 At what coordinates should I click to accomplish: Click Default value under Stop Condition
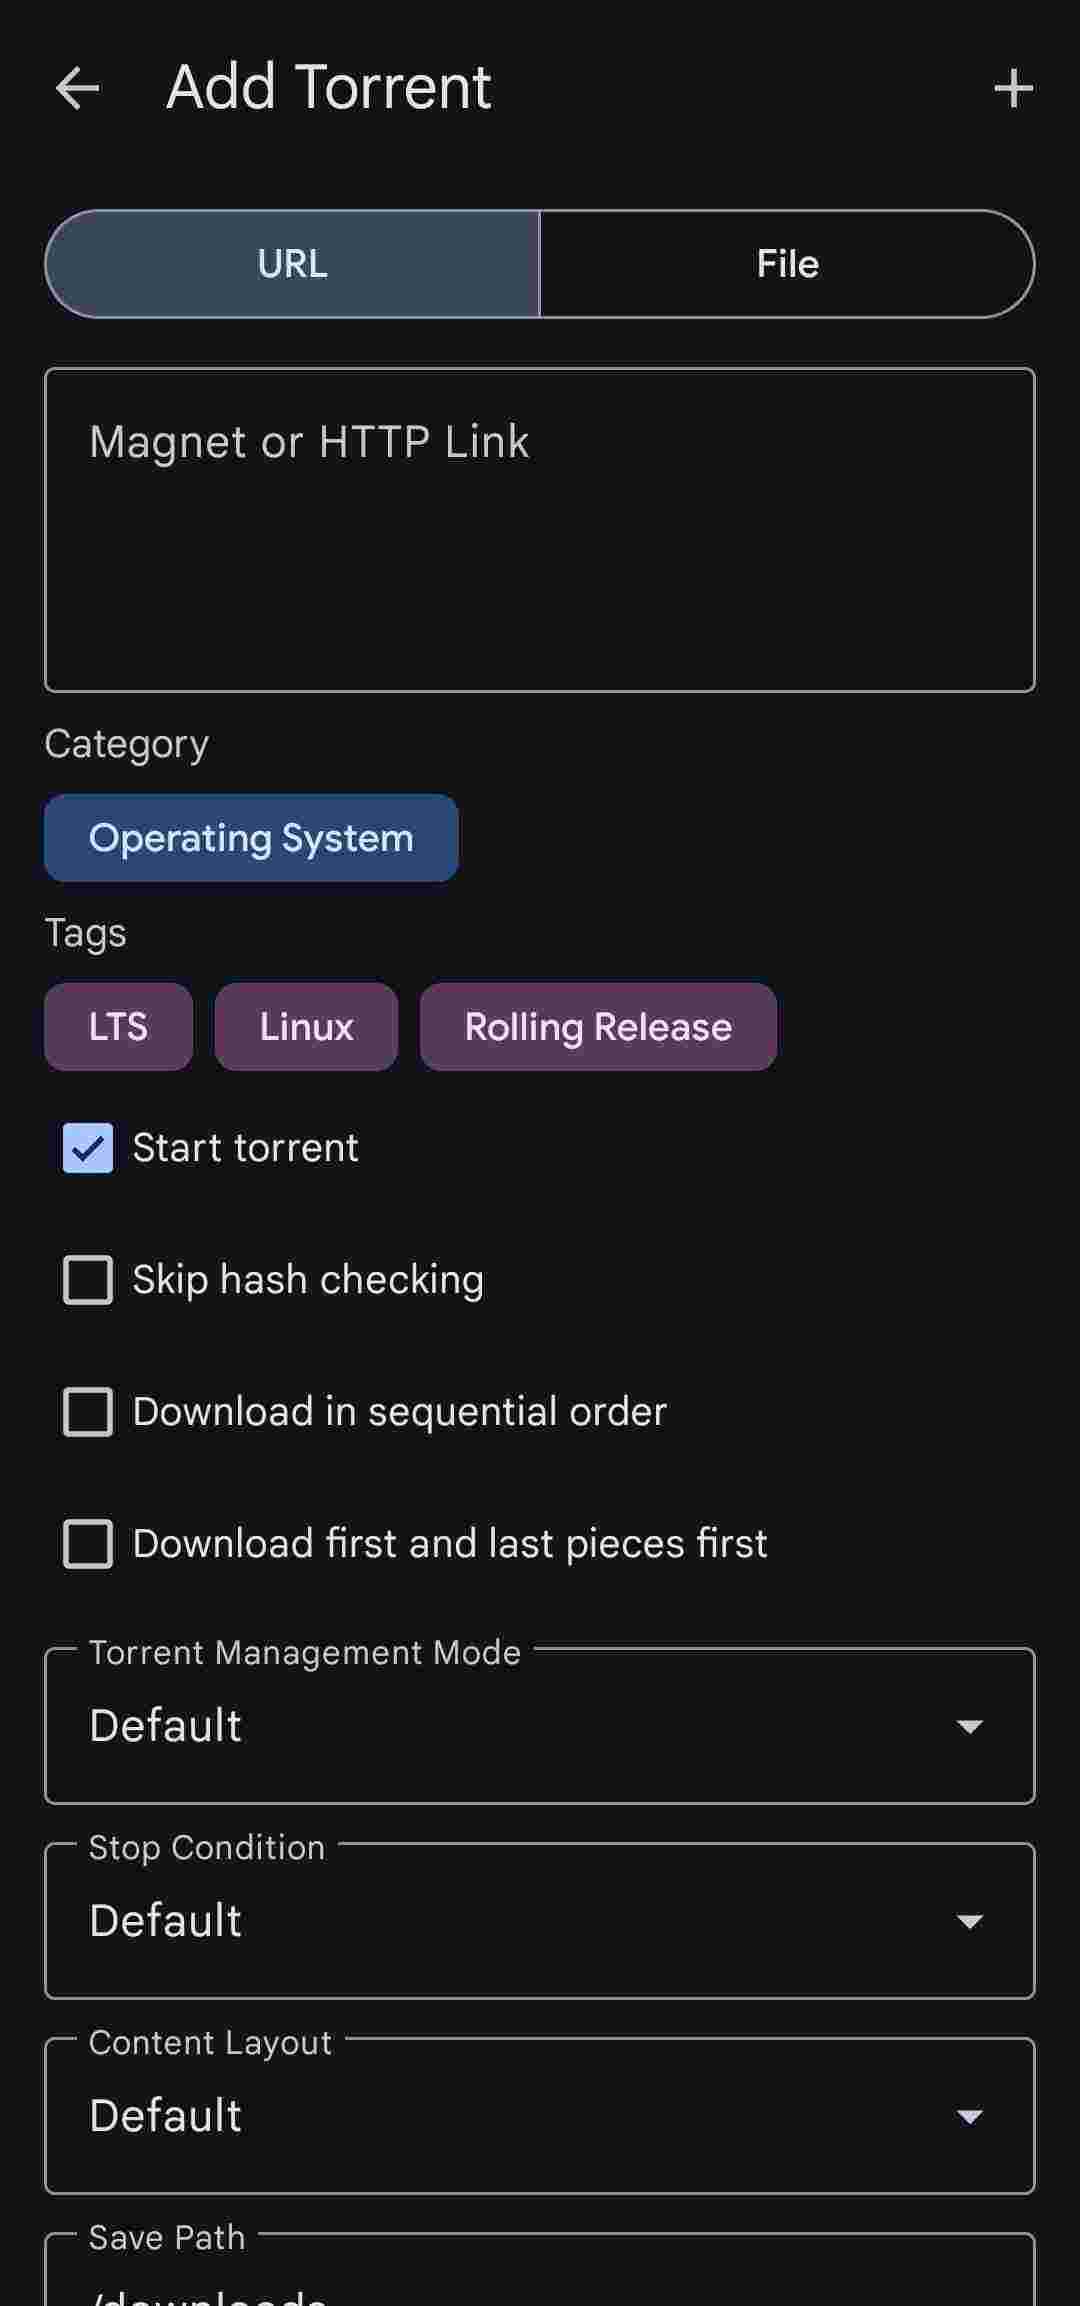(x=165, y=1921)
